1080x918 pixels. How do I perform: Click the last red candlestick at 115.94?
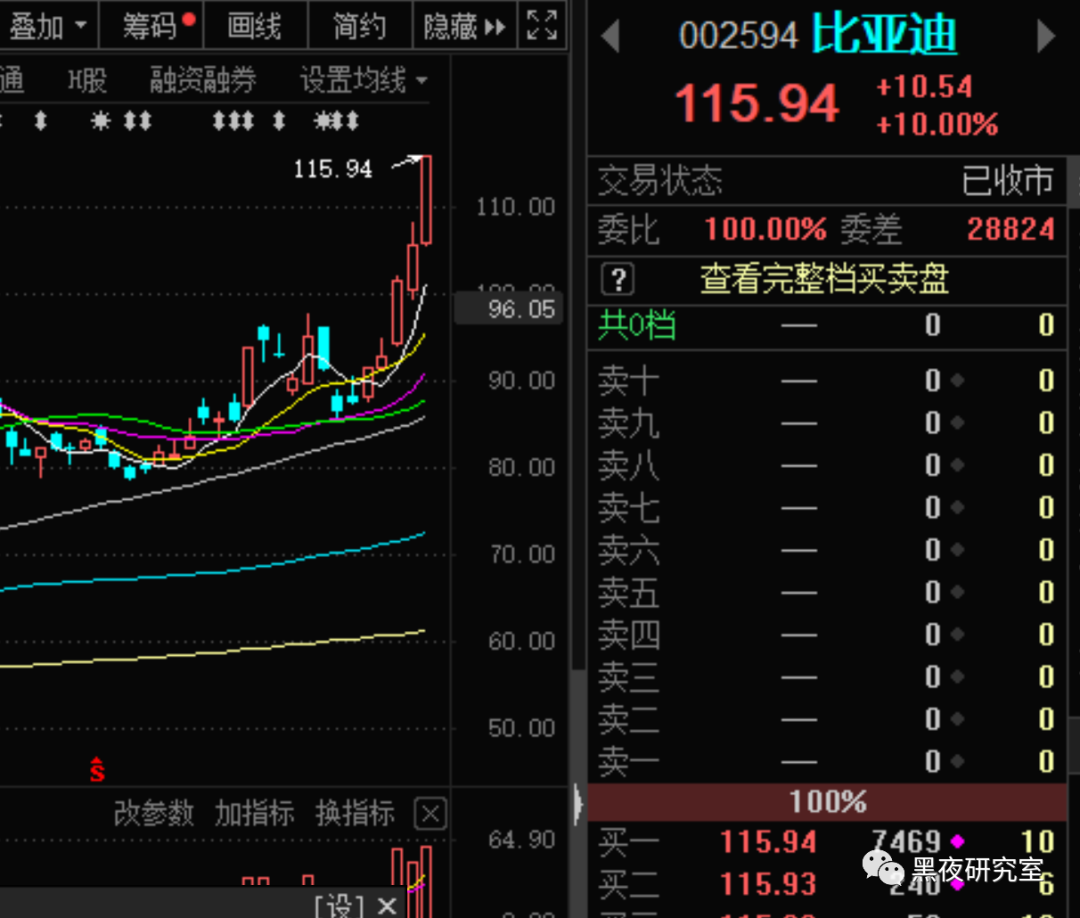point(426,200)
